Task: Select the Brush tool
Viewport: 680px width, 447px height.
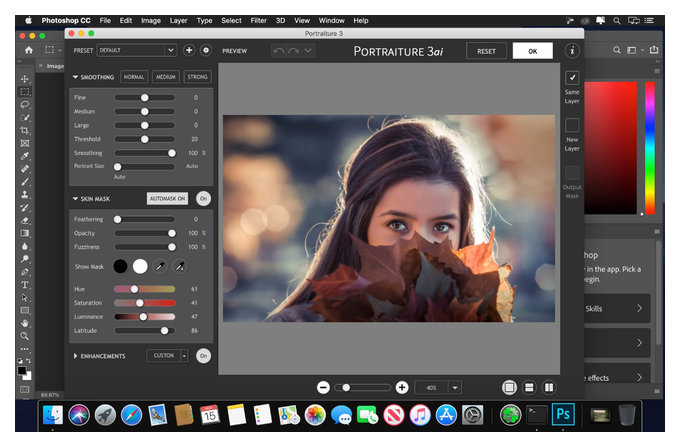Action: (x=25, y=182)
